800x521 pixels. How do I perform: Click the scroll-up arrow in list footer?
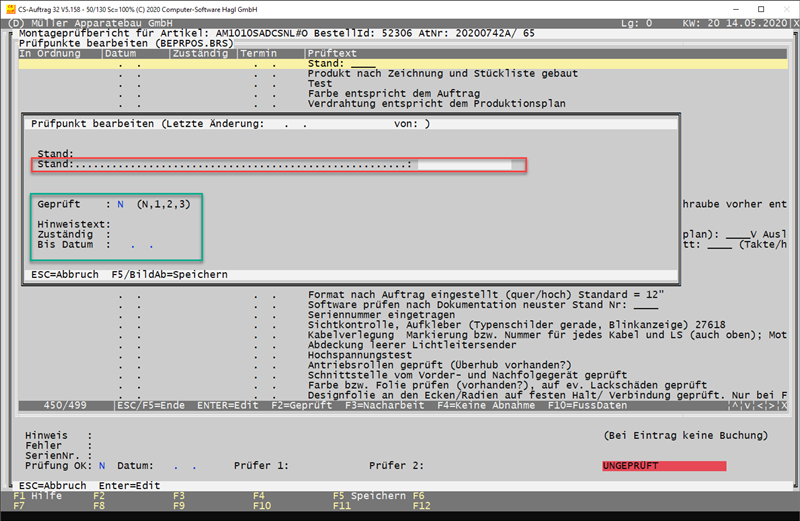click(737, 406)
